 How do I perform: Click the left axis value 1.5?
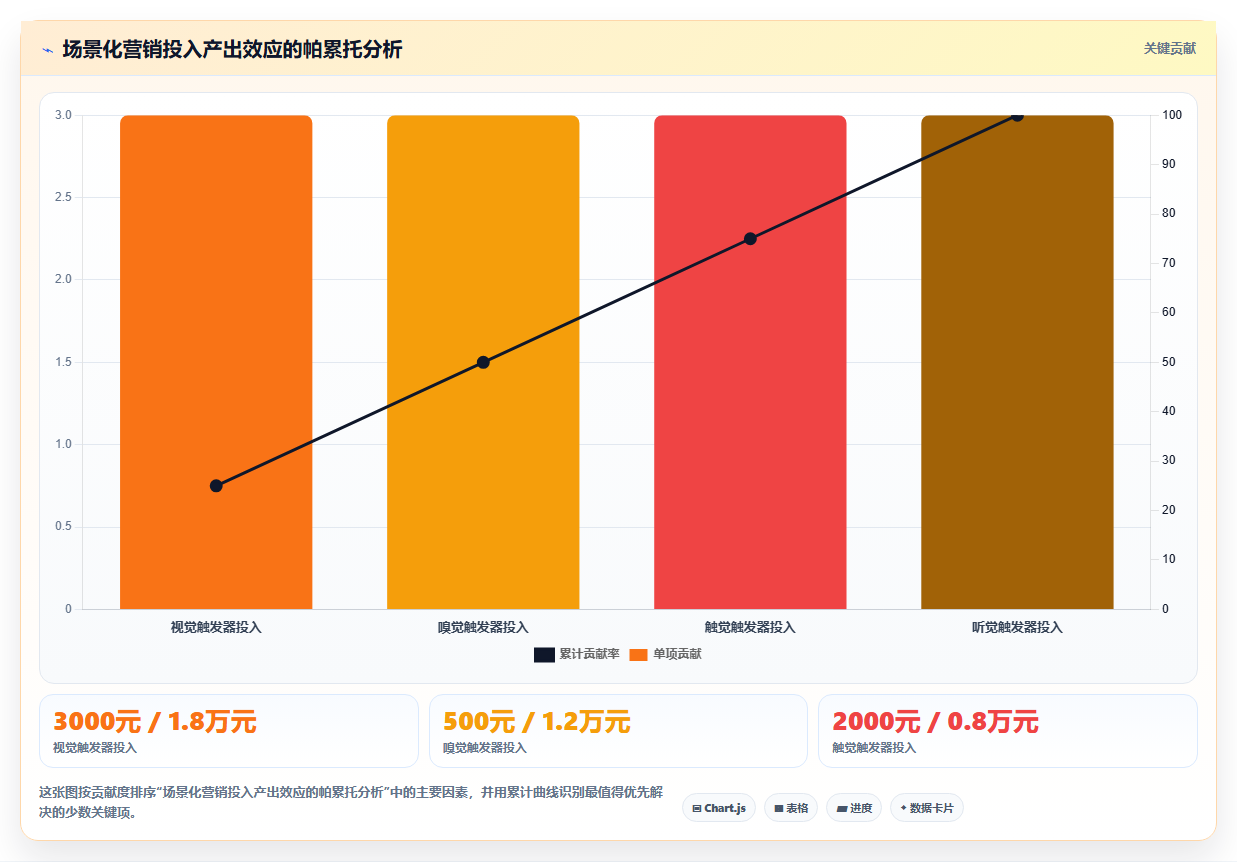click(x=63, y=362)
